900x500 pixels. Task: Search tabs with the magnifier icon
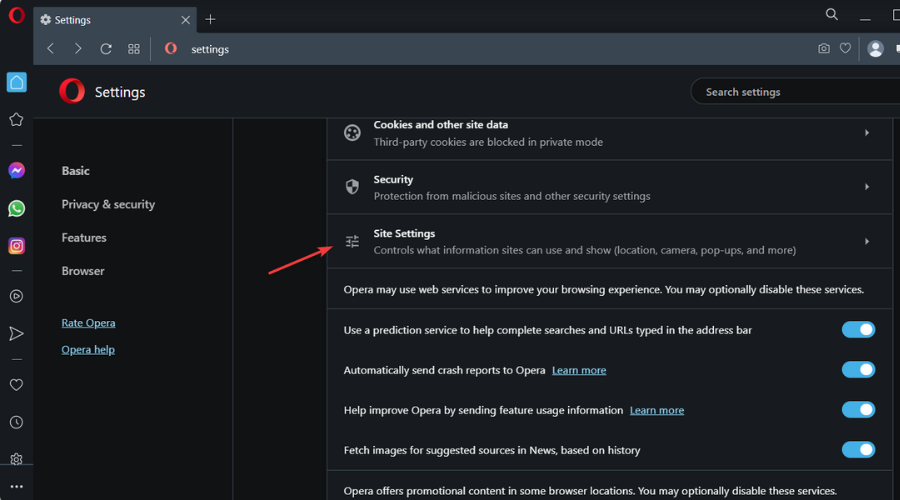coord(832,14)
